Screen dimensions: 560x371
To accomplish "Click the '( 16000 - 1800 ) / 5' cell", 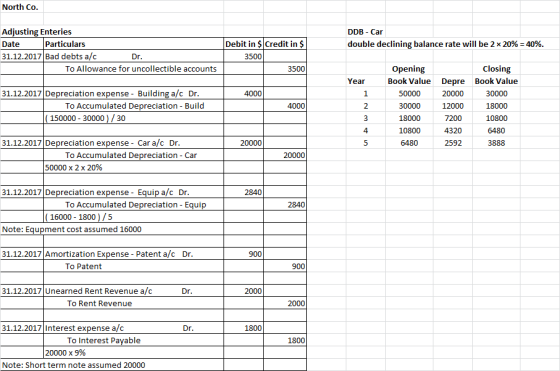I will click(x=134, y=217).
